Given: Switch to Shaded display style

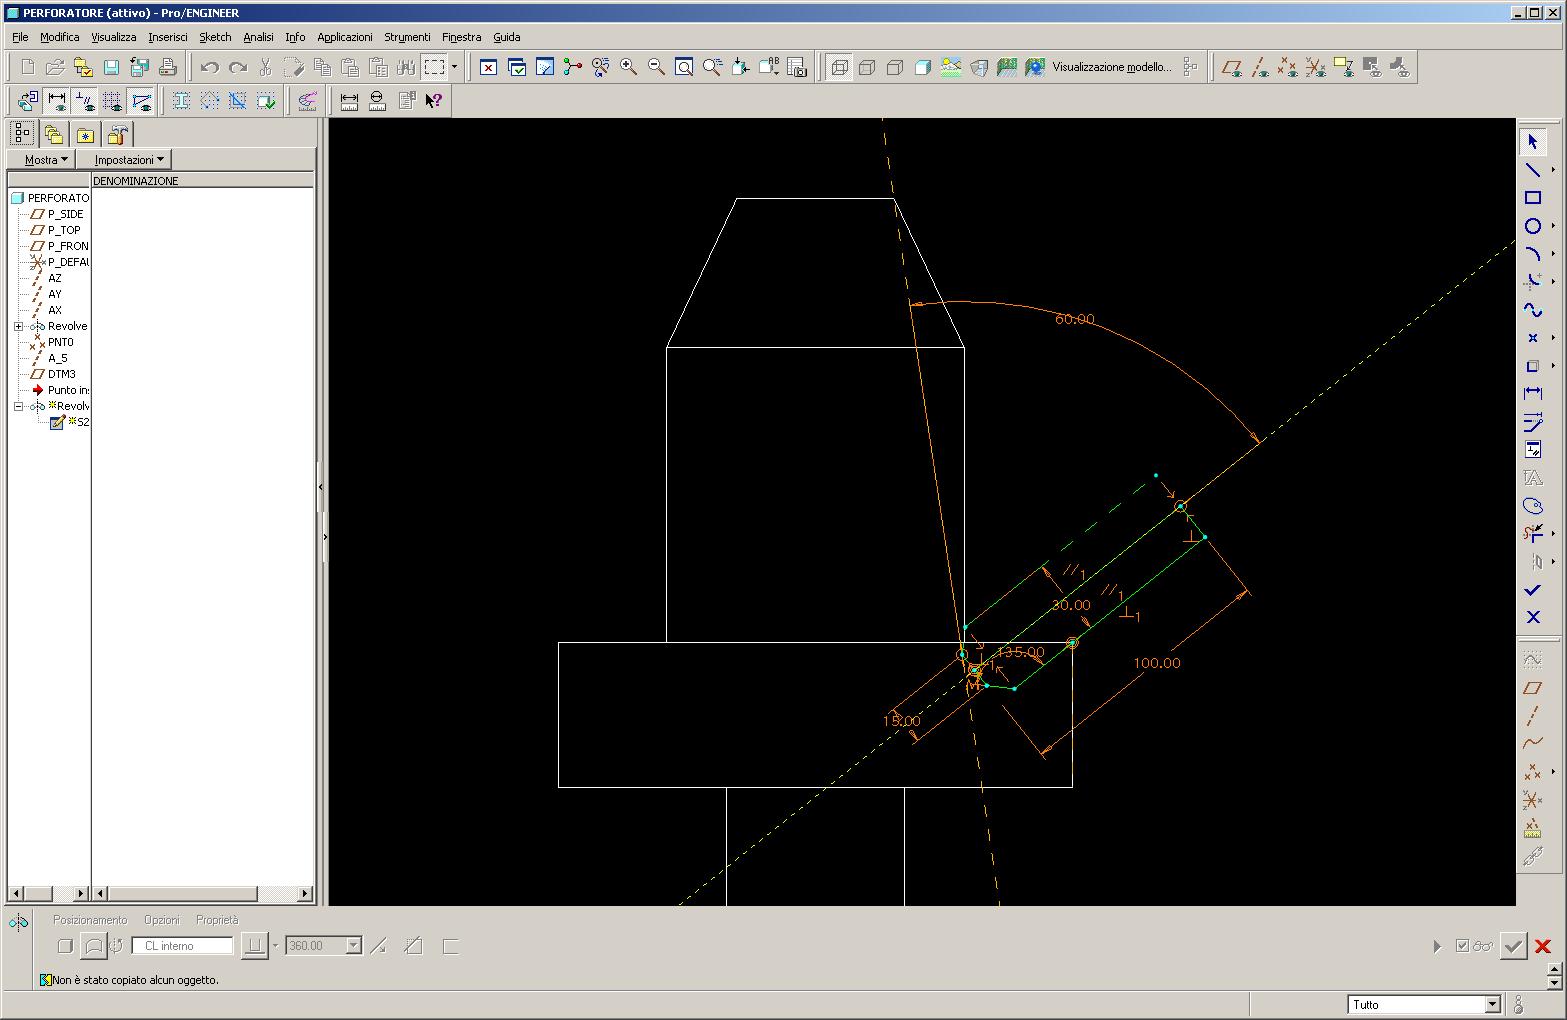Looking at the screenshot, I should [923, 67].
